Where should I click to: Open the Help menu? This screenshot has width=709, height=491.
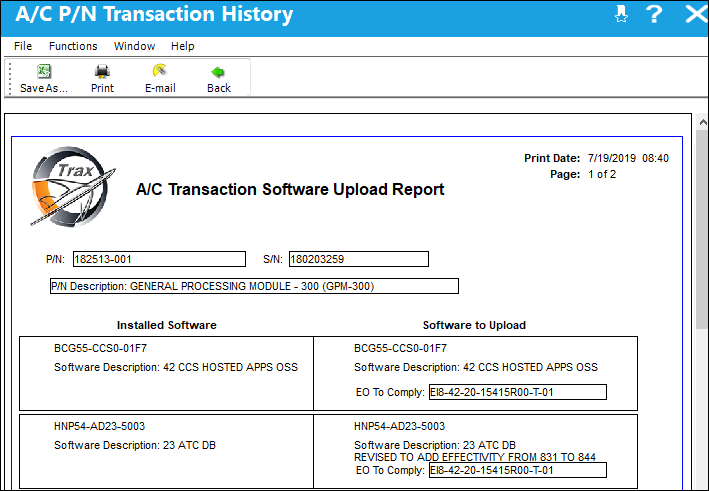tap(183, 46)
